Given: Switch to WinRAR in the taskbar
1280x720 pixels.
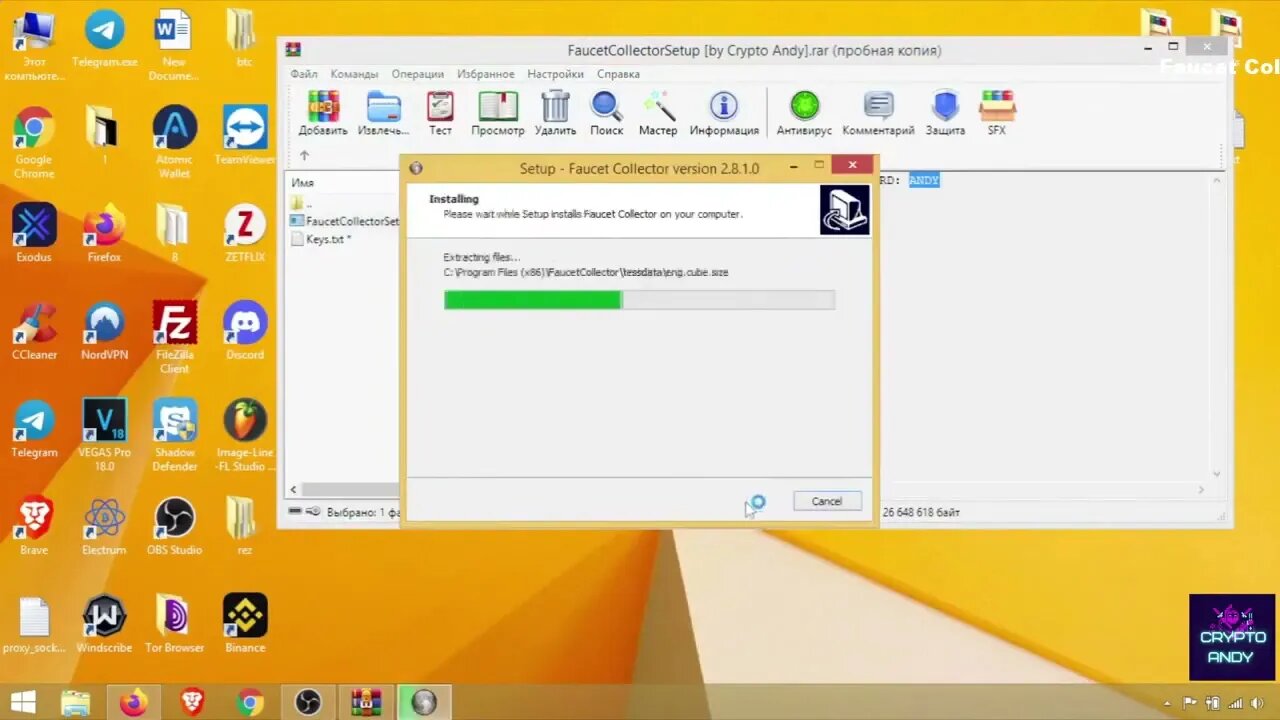Looking at the screenshot, I should 366,702.
